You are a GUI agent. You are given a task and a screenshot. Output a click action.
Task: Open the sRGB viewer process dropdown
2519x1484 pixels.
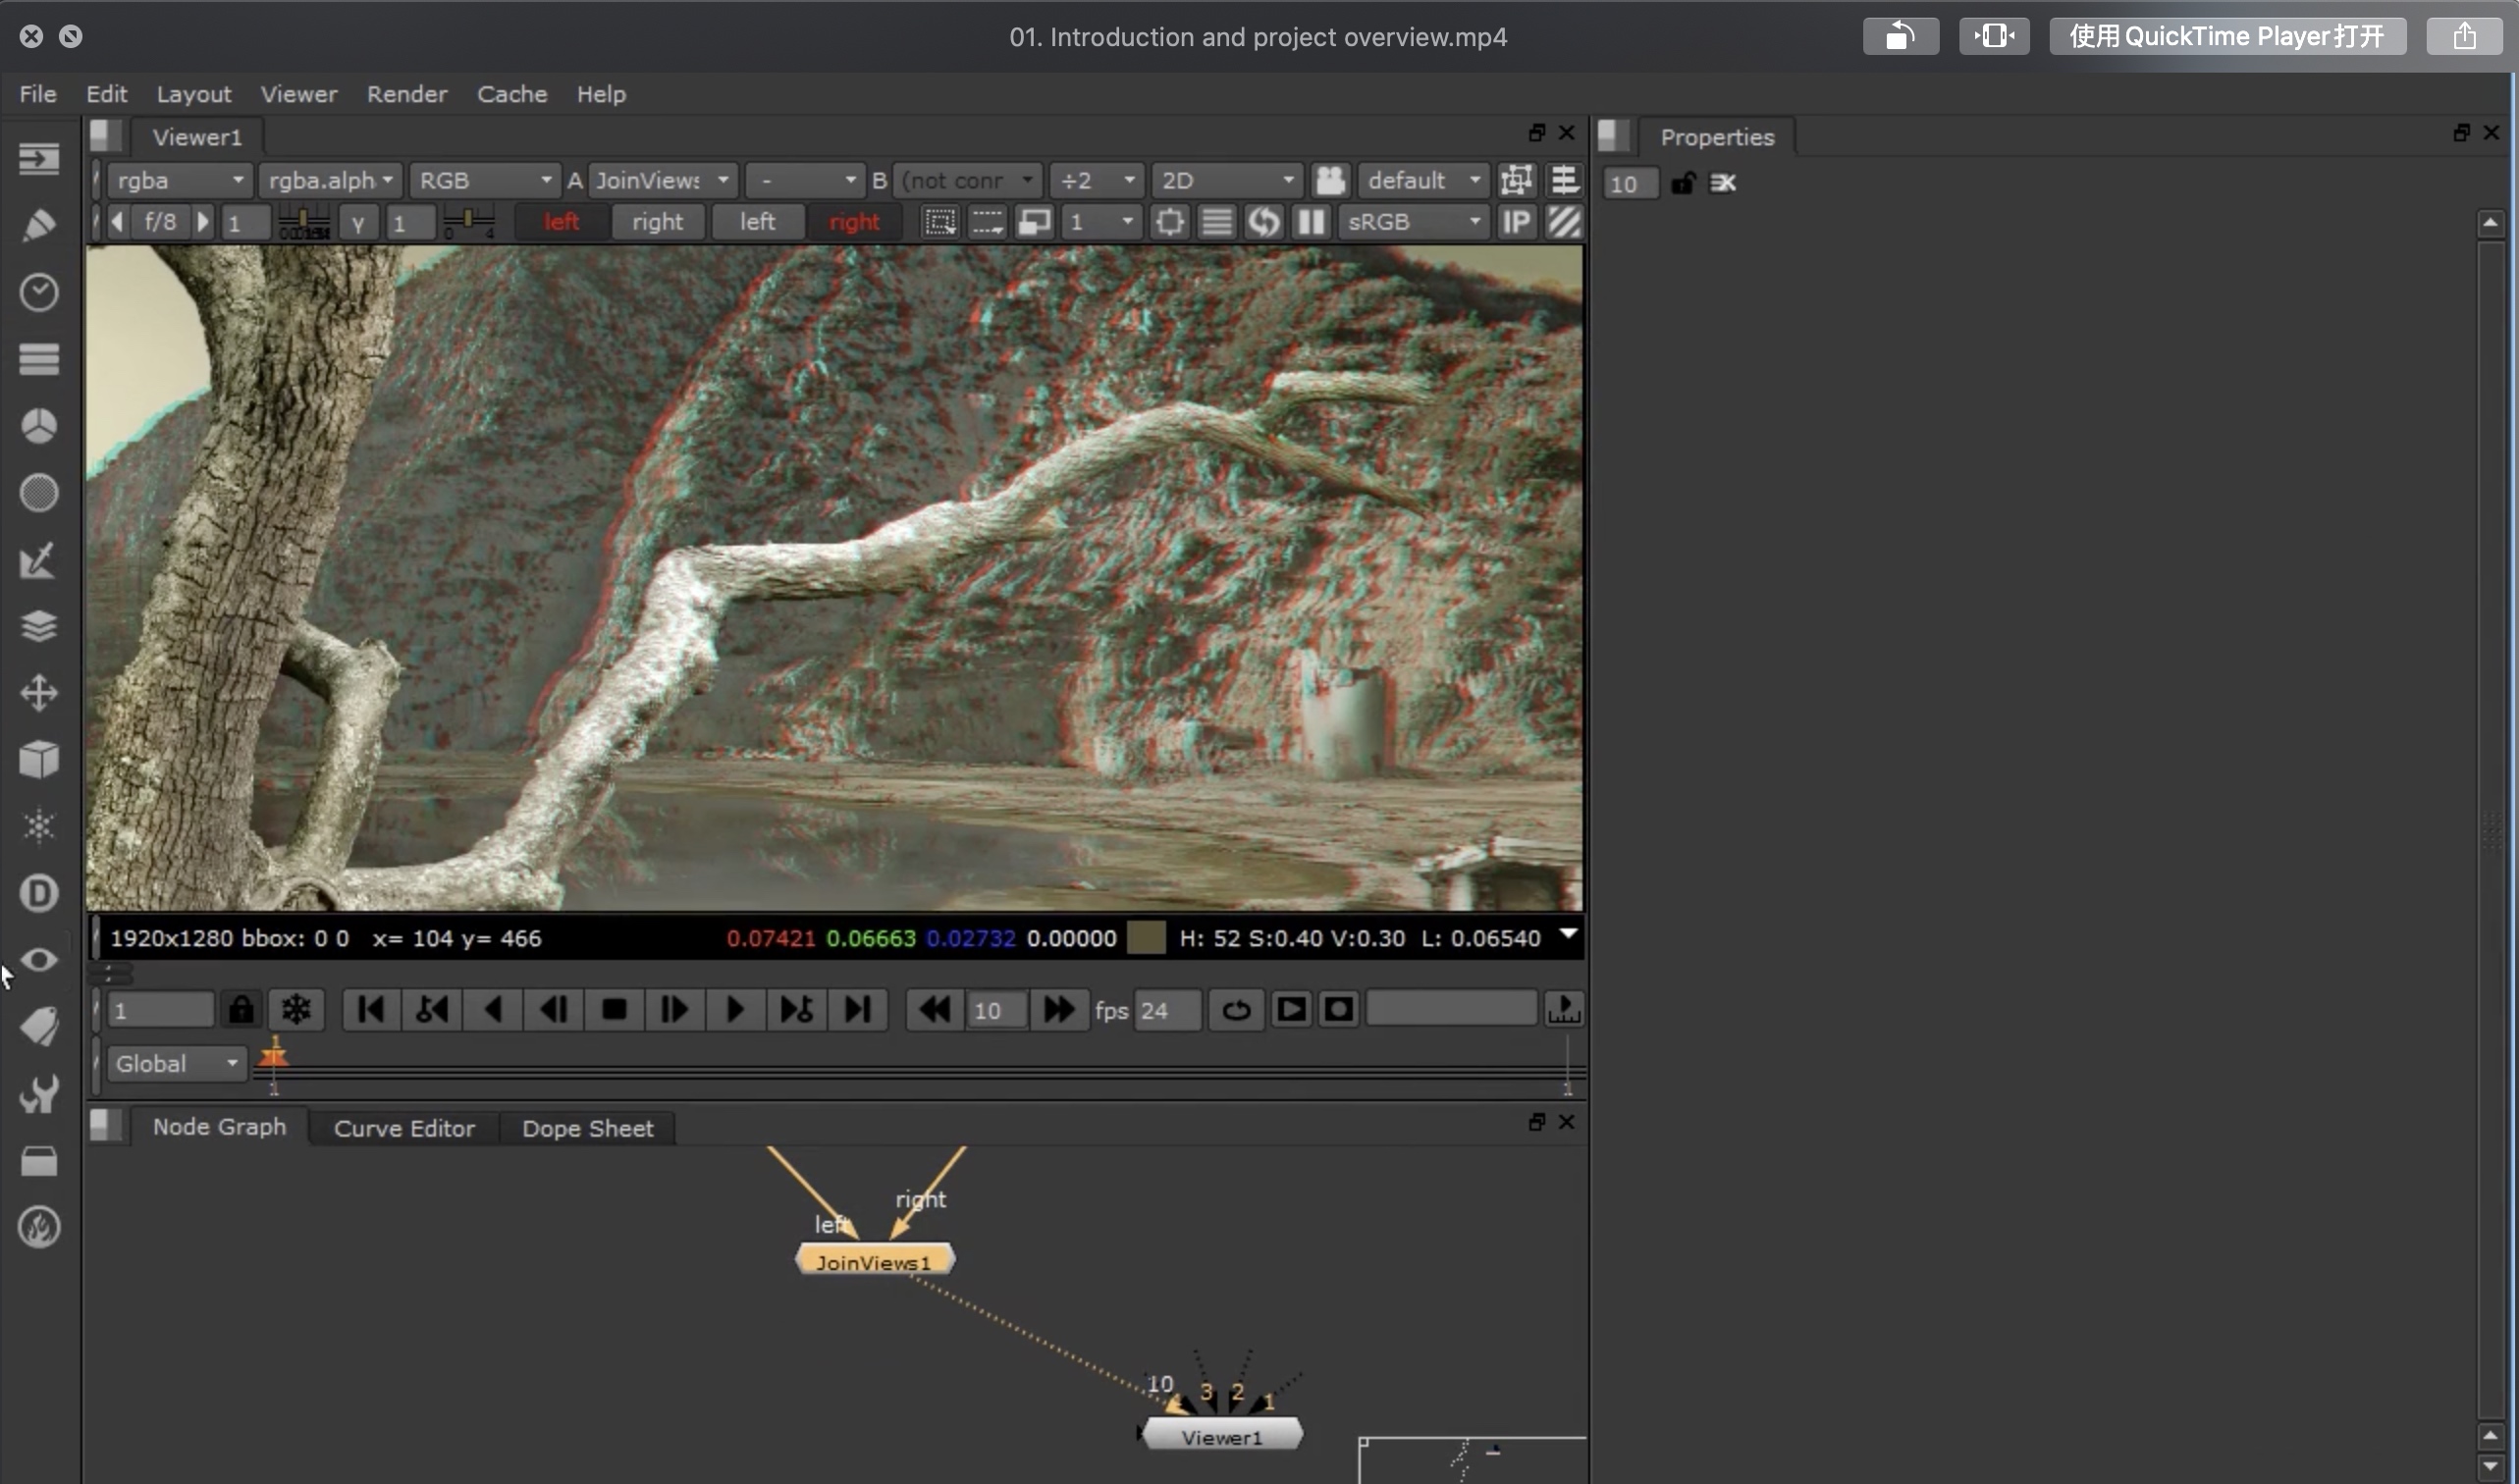(1412, 222)
